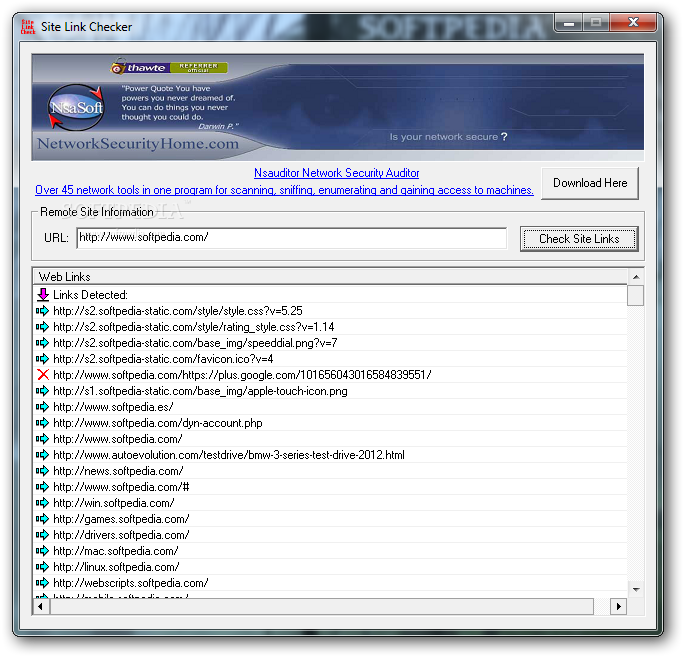Click the horizontal scrollbar left arrow
684x657 pixels.
(x=41, y=606)
